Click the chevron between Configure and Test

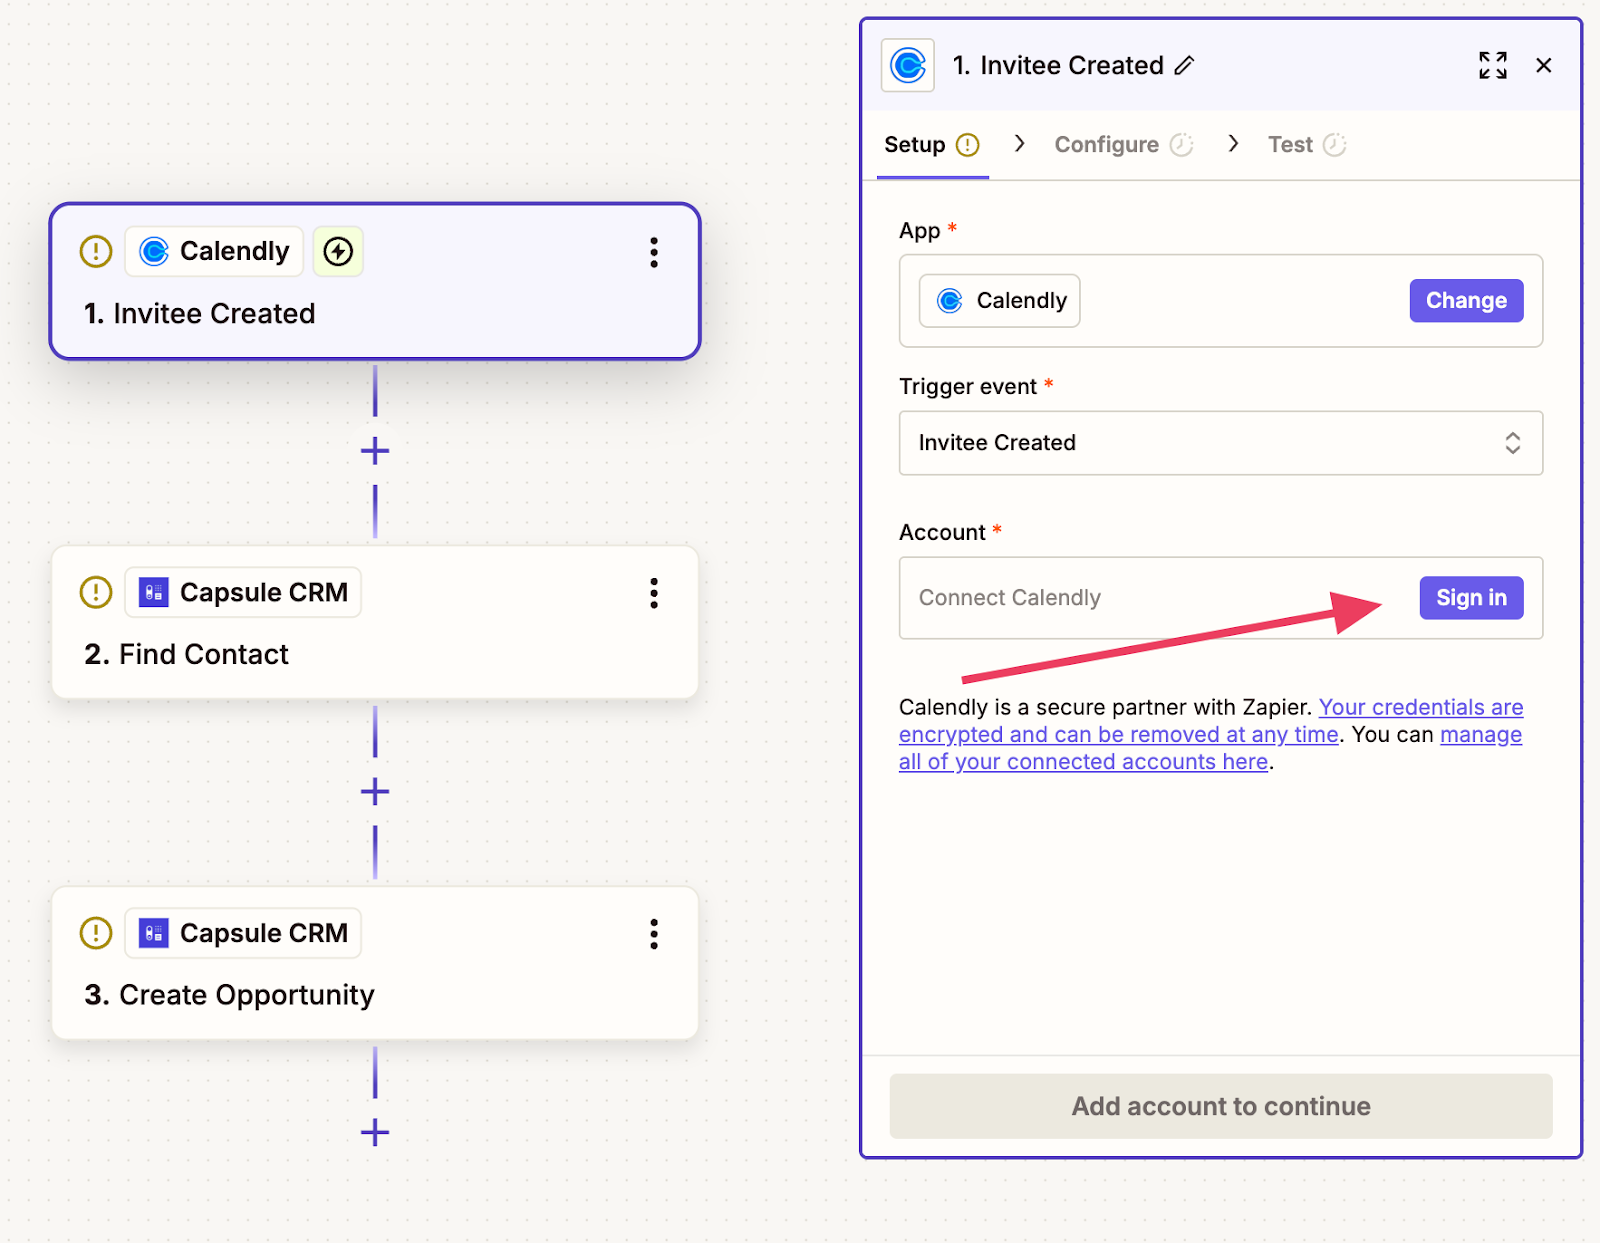tap(1233, 144)
